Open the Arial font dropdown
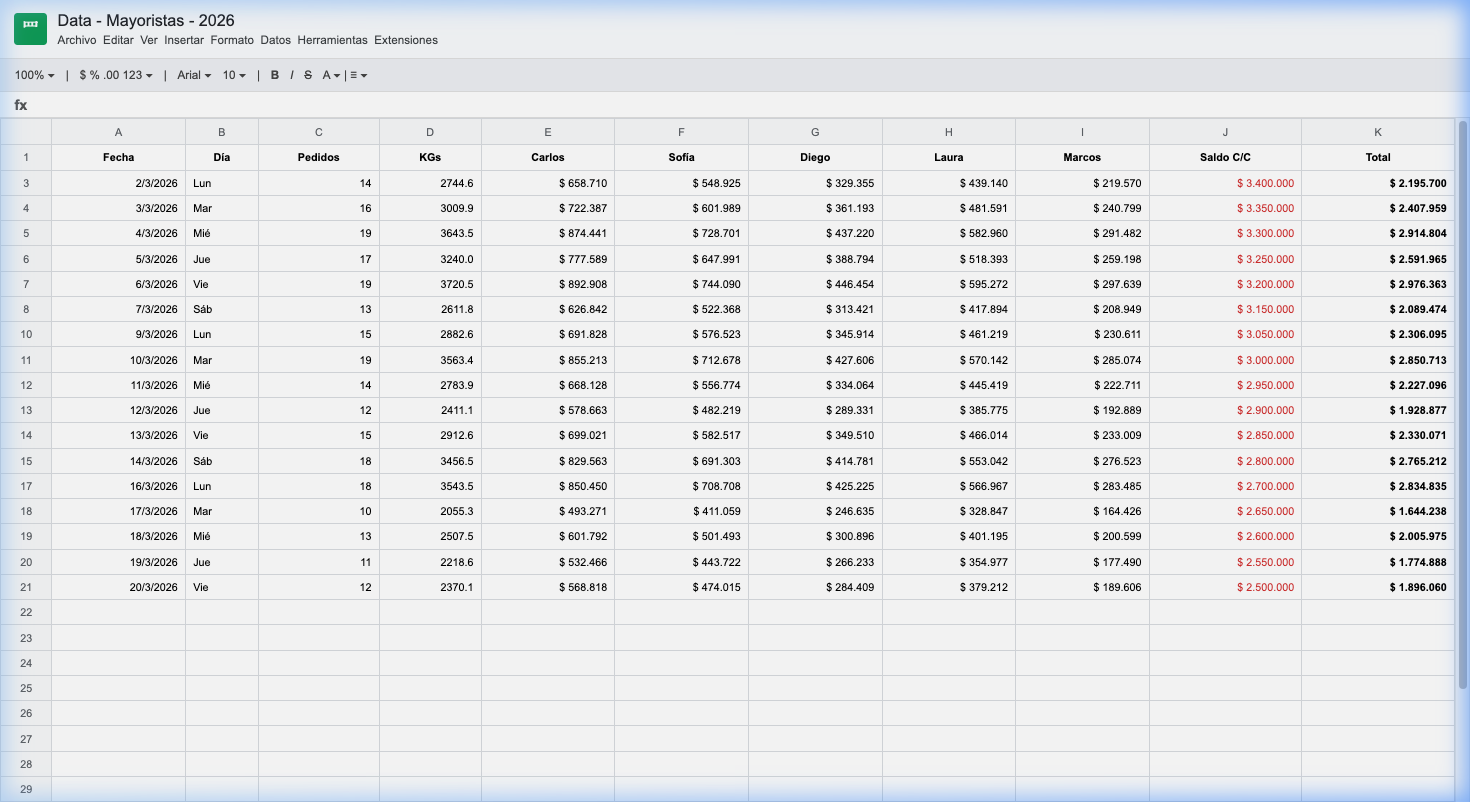This screenshot has height=802, width=1470. point(193,74)
